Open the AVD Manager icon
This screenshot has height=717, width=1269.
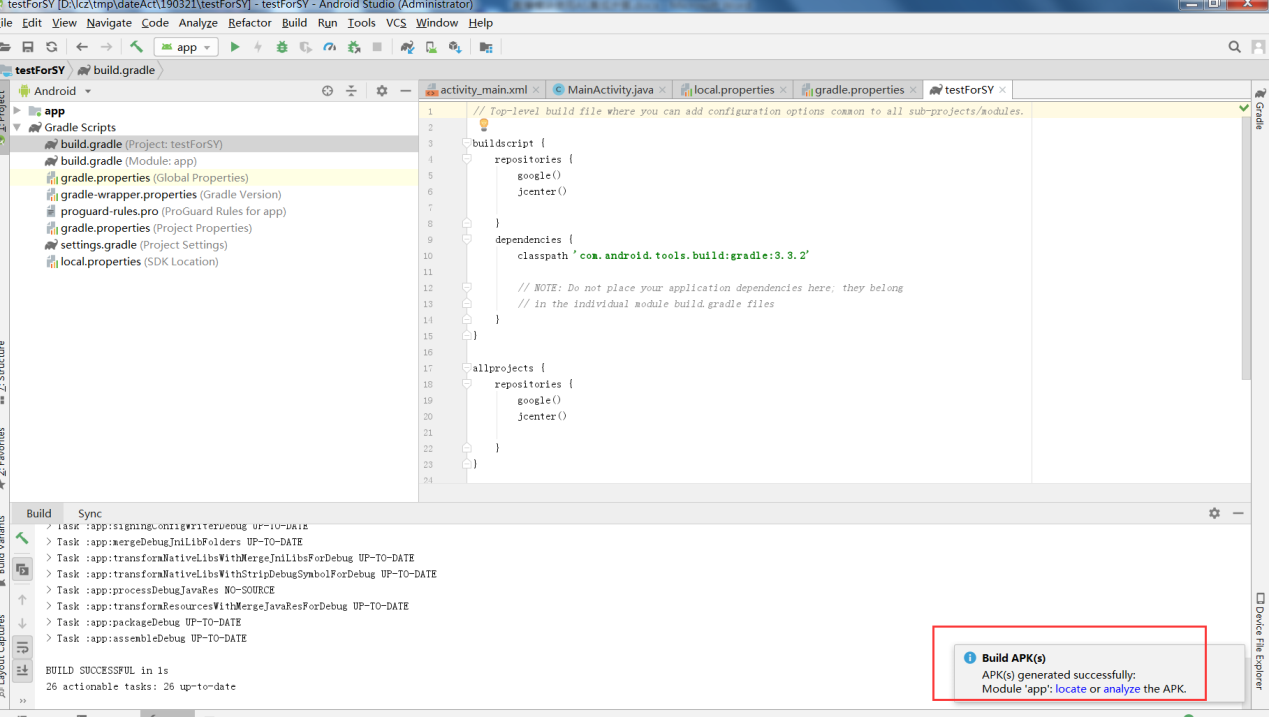[431, 47]
